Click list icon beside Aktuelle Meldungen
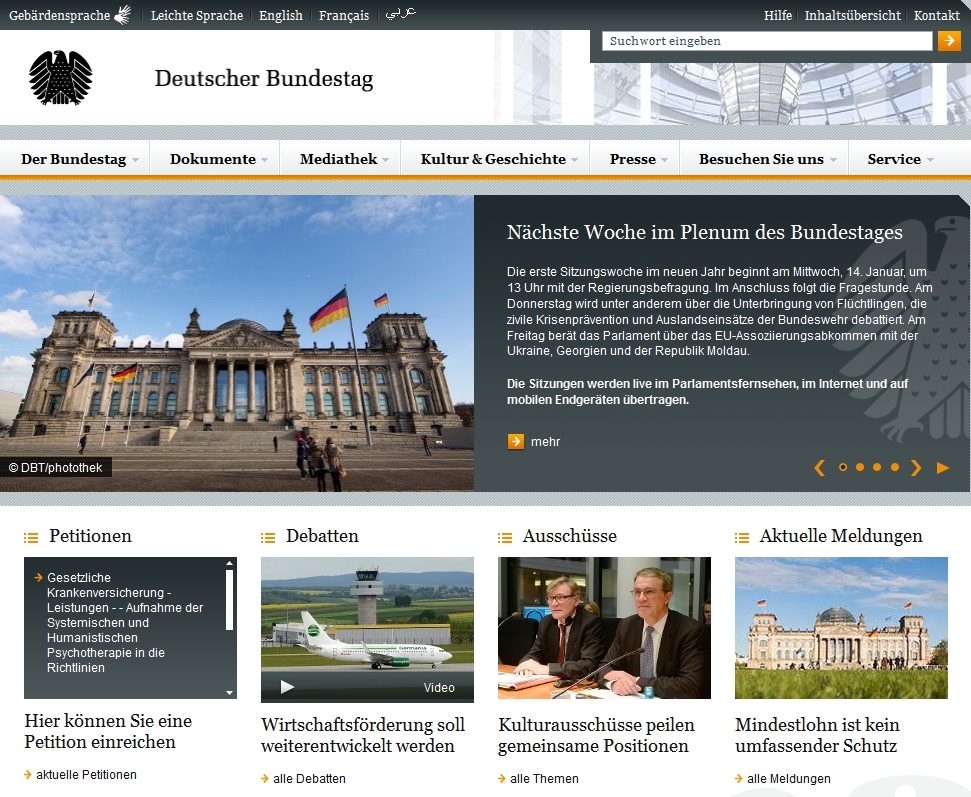The width and height of the screenshot is (971, 797). tap(742, 538)
